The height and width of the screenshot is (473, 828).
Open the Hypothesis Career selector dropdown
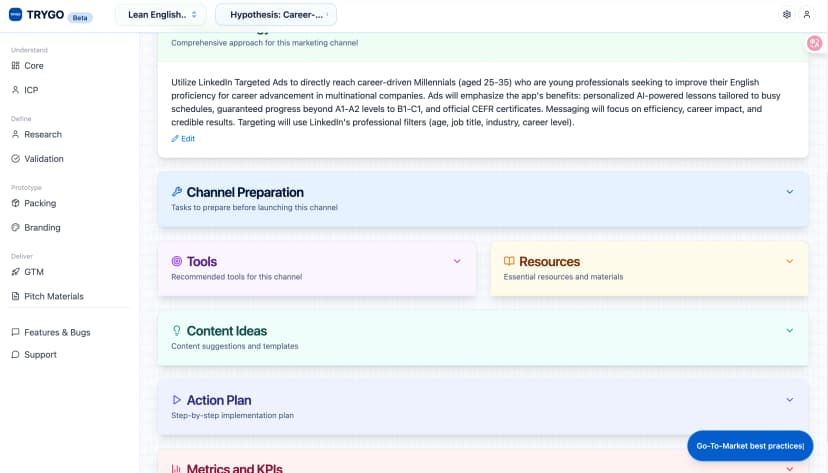point(276,15)
